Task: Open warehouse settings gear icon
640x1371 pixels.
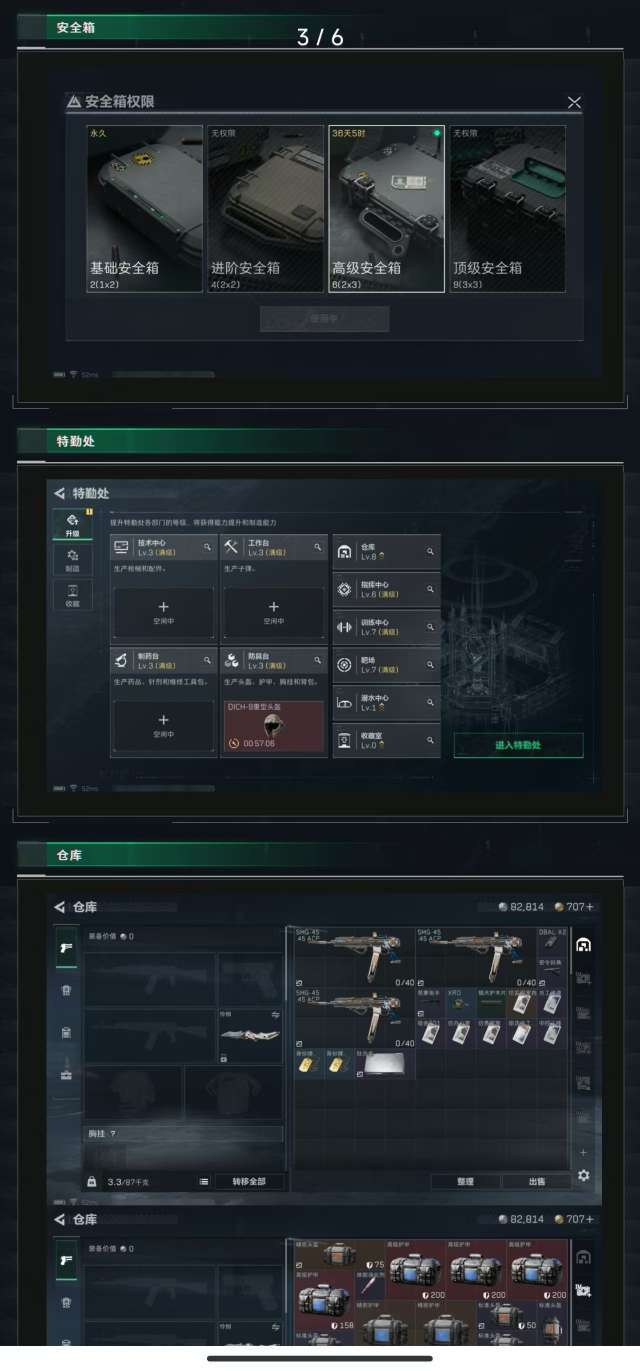Action: tap(583, 1175)
